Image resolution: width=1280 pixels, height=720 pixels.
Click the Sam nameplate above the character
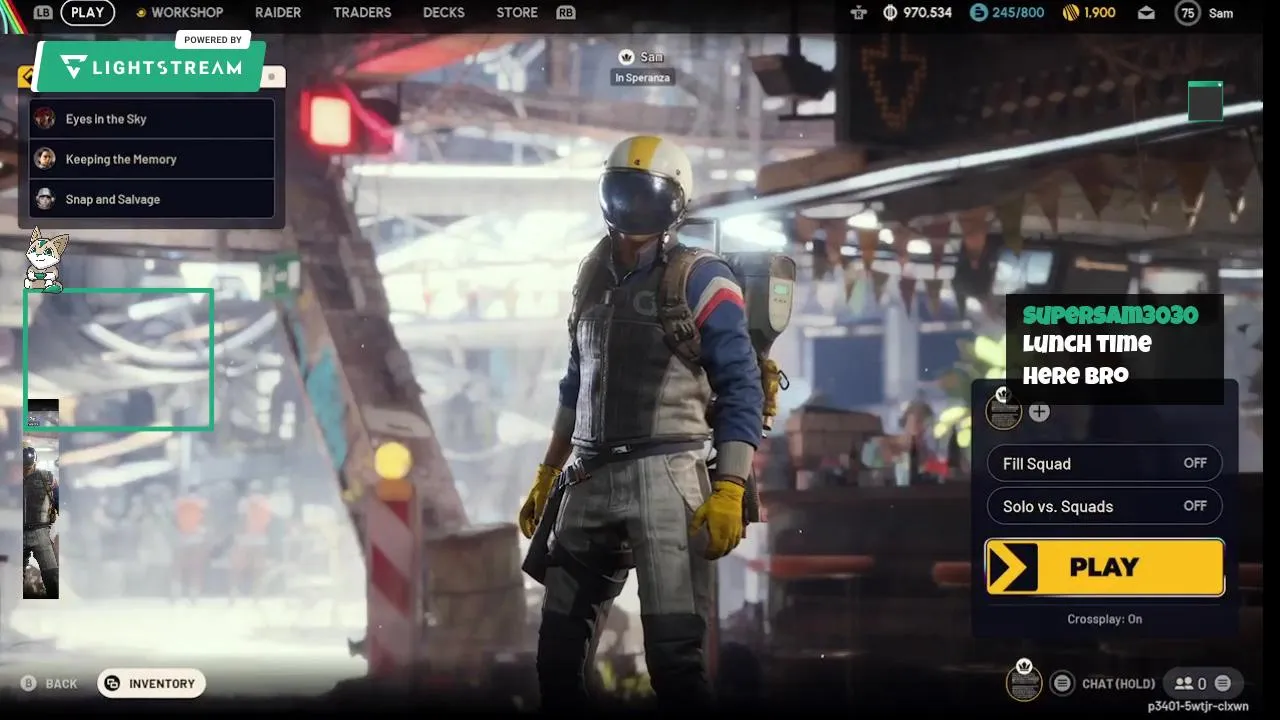[x=640, y=57]
